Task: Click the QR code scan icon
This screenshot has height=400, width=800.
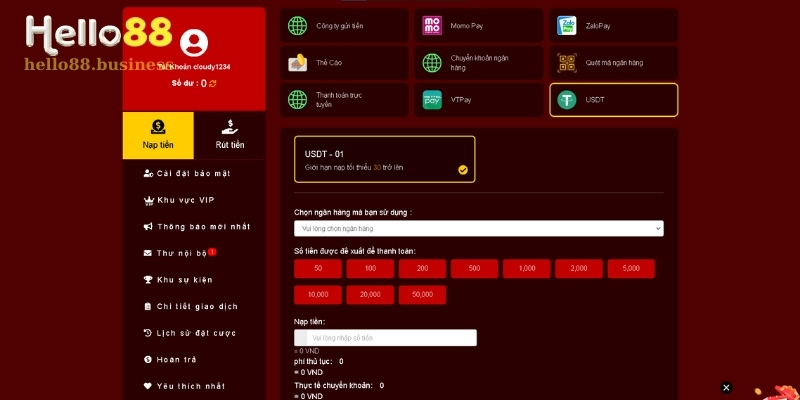Action: point(566,63)
